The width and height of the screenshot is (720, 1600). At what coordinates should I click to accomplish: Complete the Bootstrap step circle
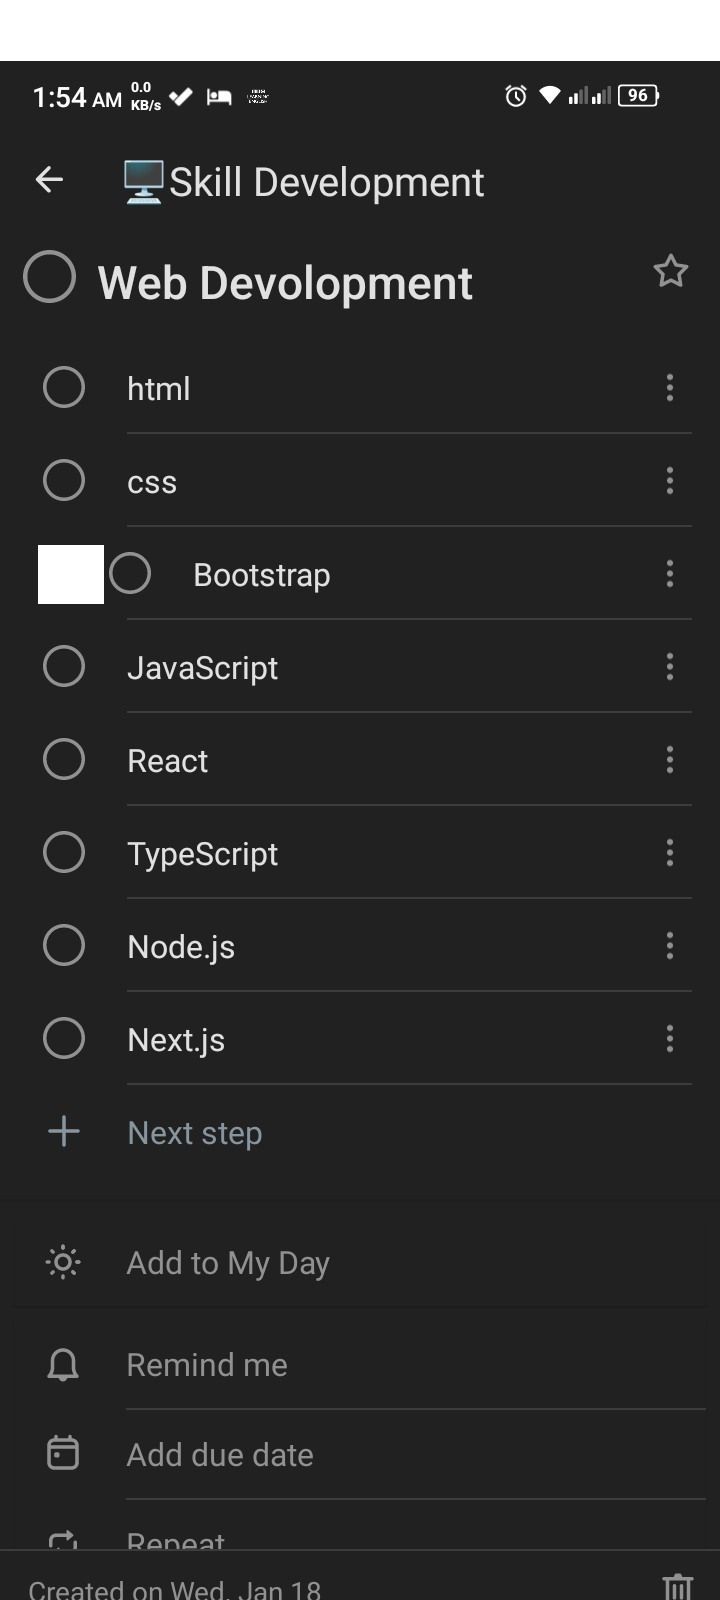click(130, 574)
